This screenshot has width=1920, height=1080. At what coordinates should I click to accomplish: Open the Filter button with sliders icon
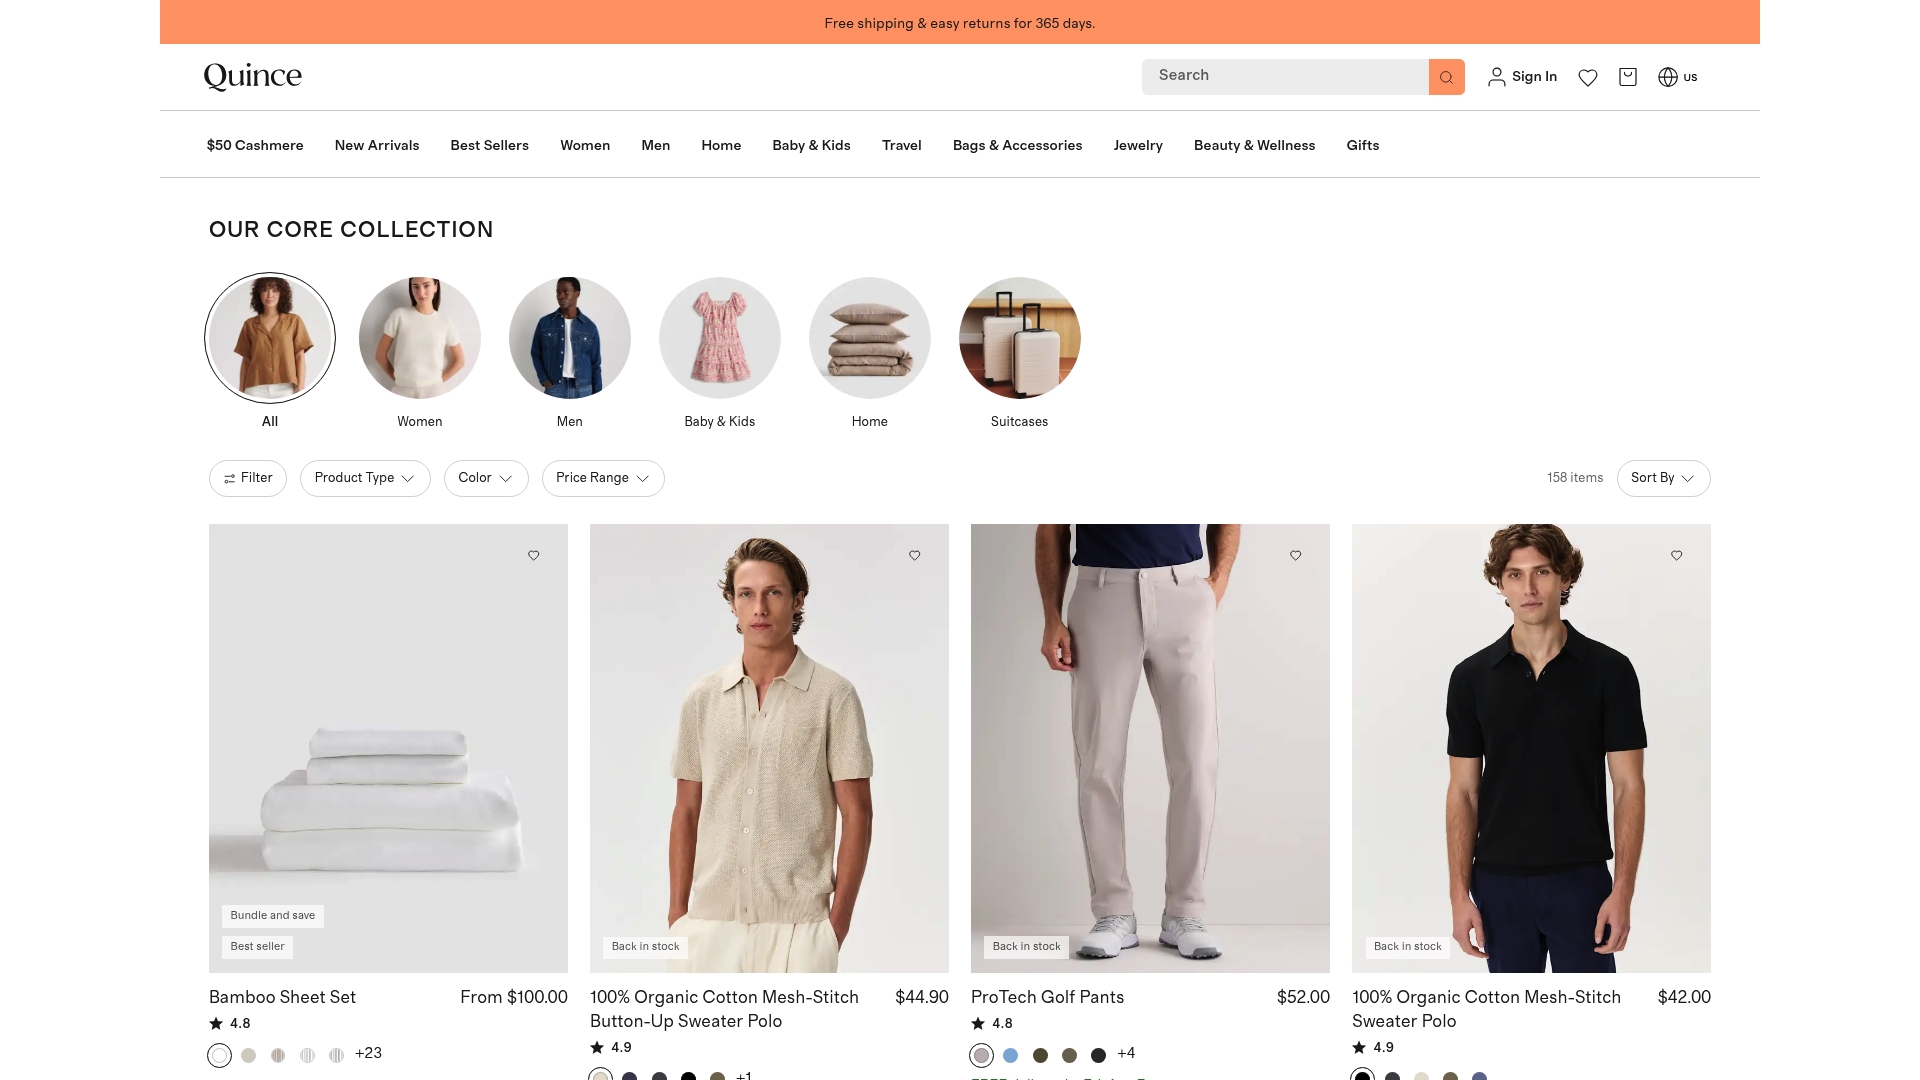click(x=248, y=478)
